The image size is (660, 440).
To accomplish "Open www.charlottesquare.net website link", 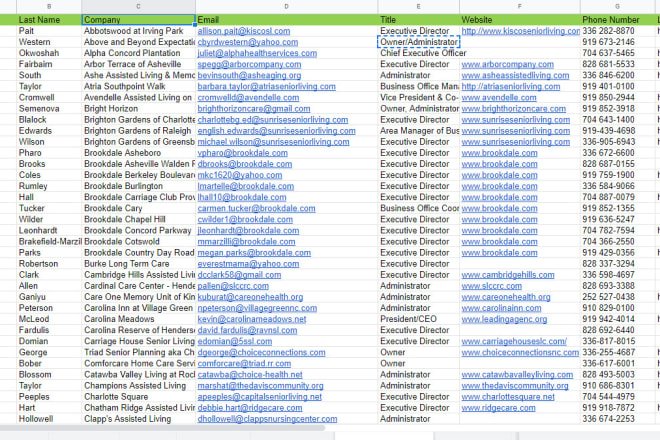I will tap(508, 397).
